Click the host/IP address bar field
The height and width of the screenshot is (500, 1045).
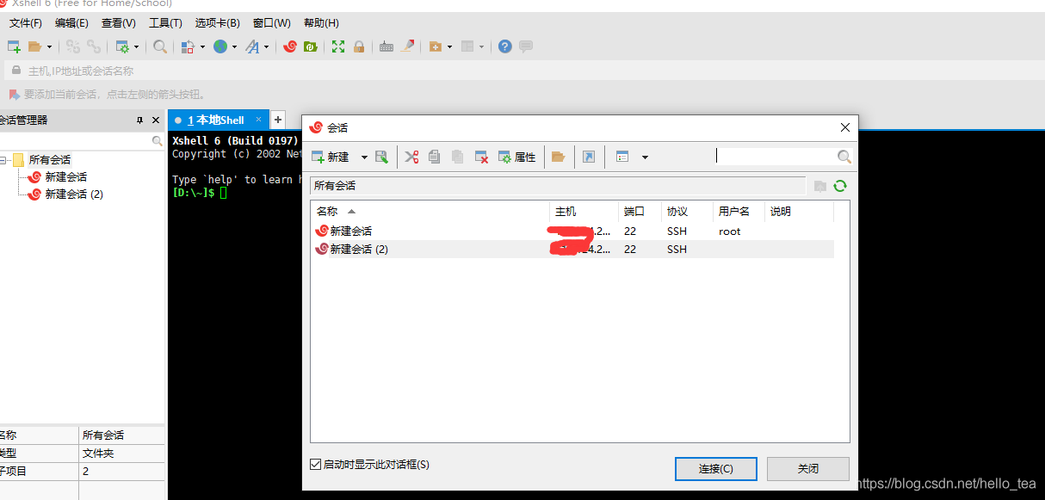(x=526, y=71)
